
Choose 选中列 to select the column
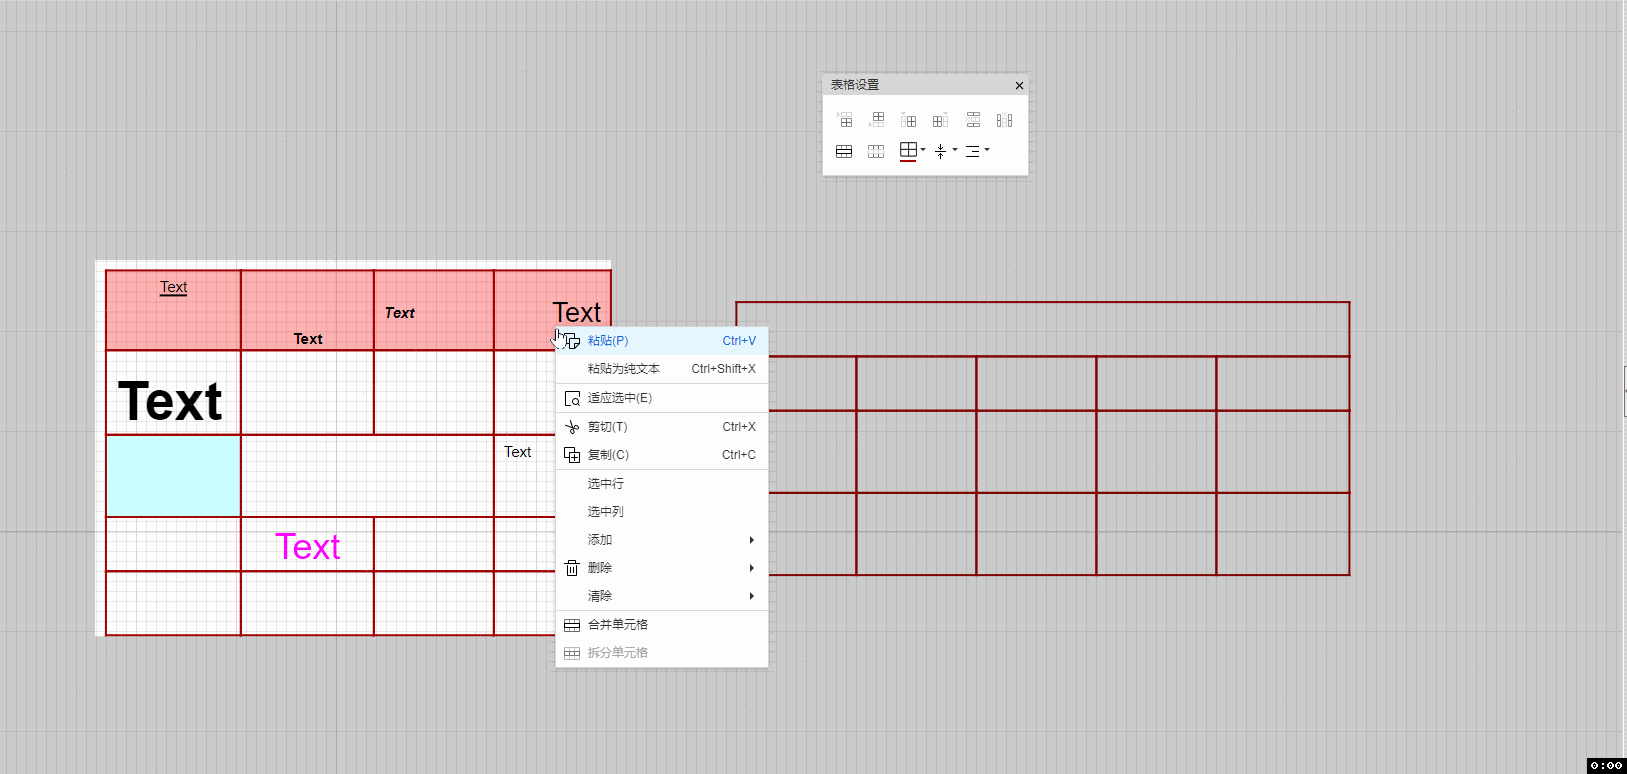(x=662, y=512)
